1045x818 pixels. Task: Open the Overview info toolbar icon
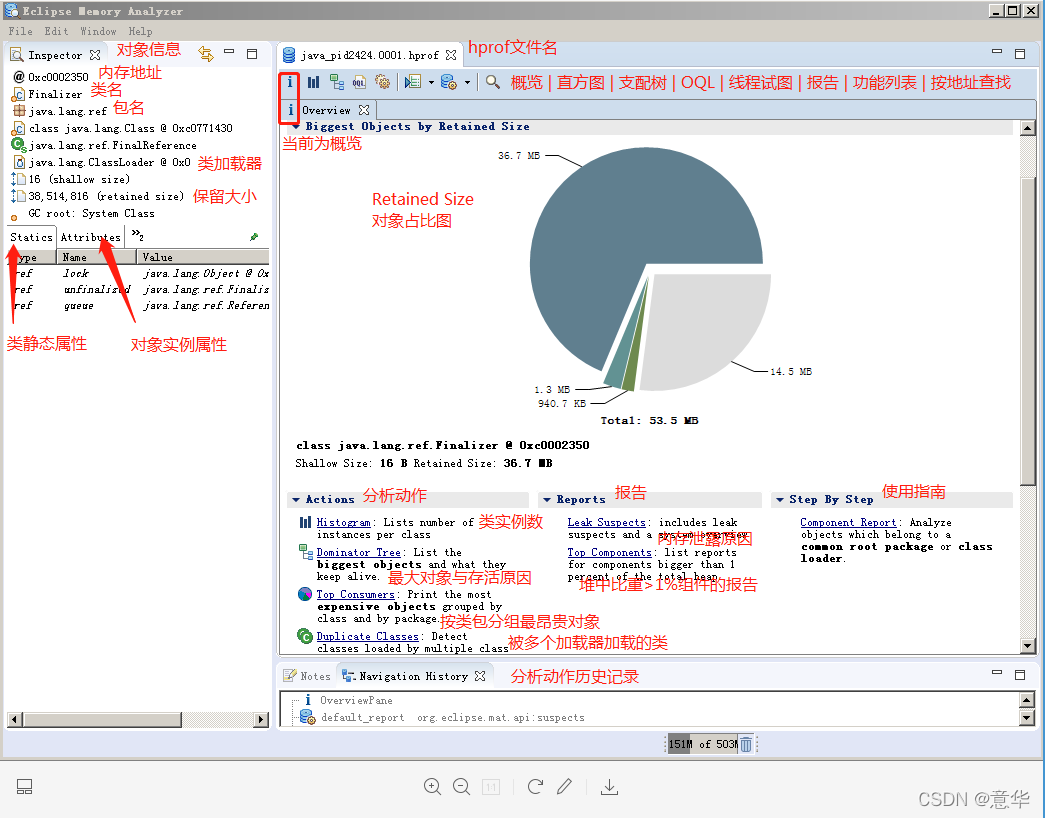(x=290, y=82)
